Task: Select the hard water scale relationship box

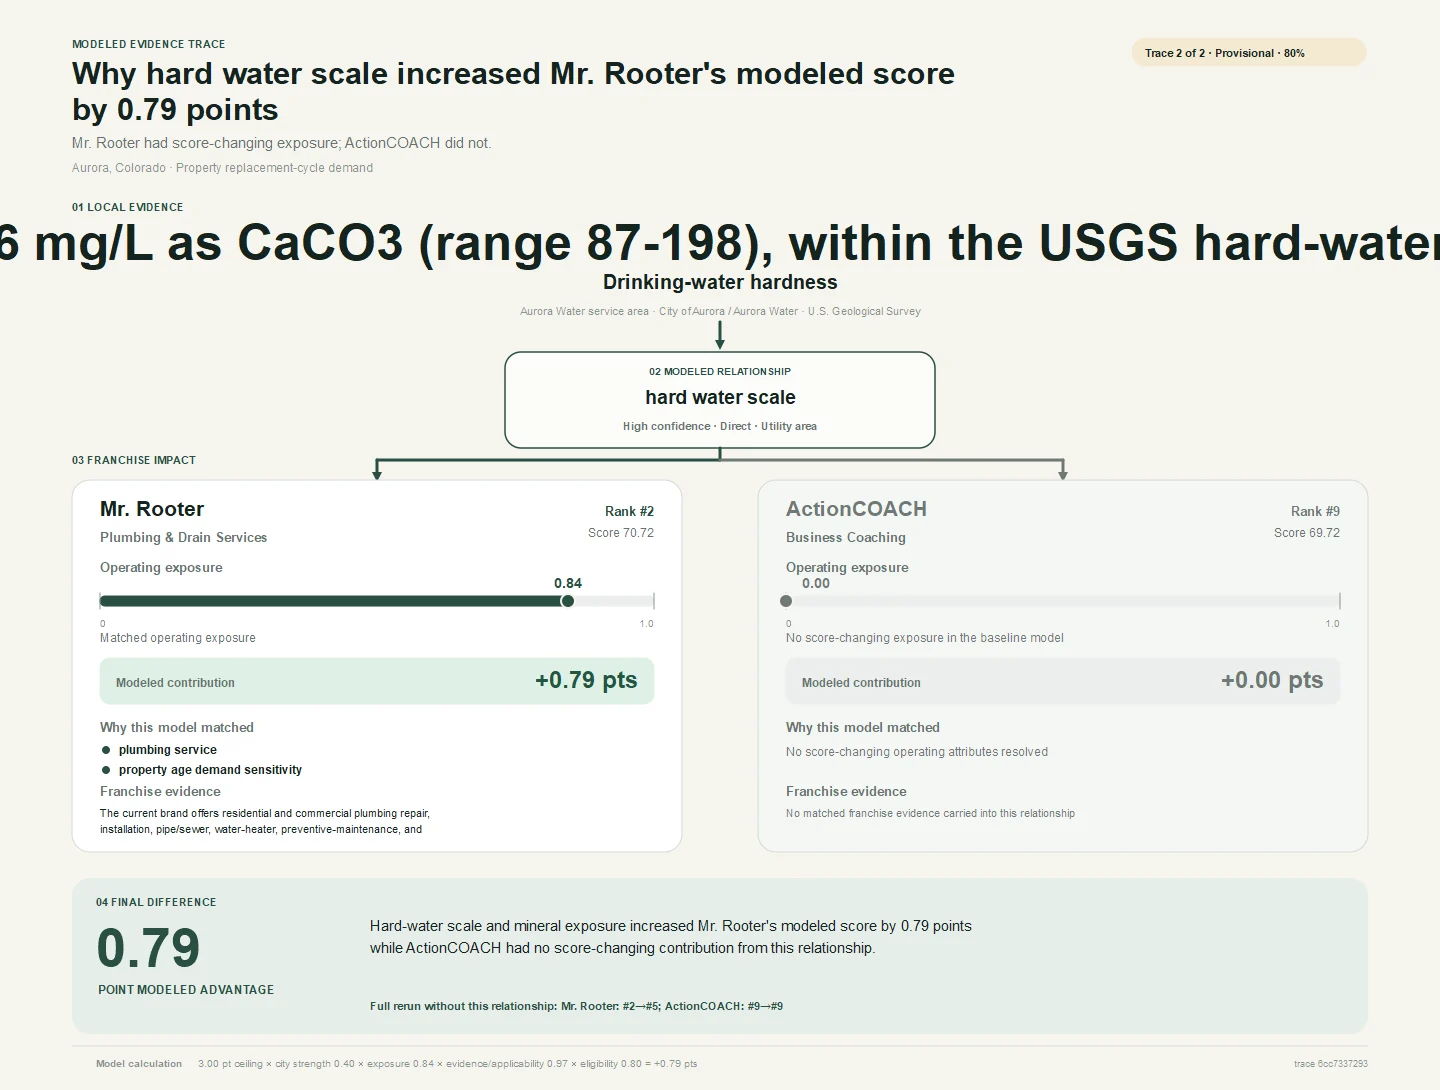Action: point(720,400)
